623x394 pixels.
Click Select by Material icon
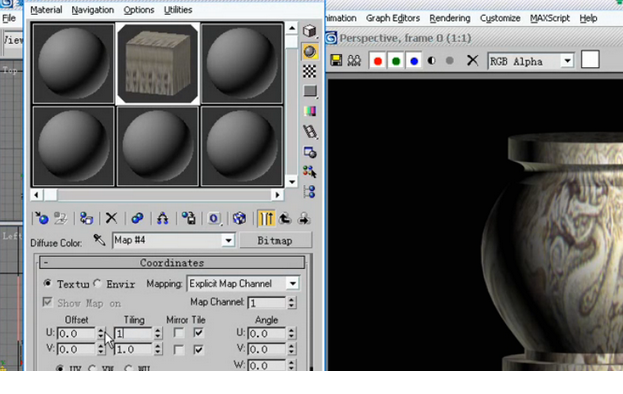[x=310, y=172]
